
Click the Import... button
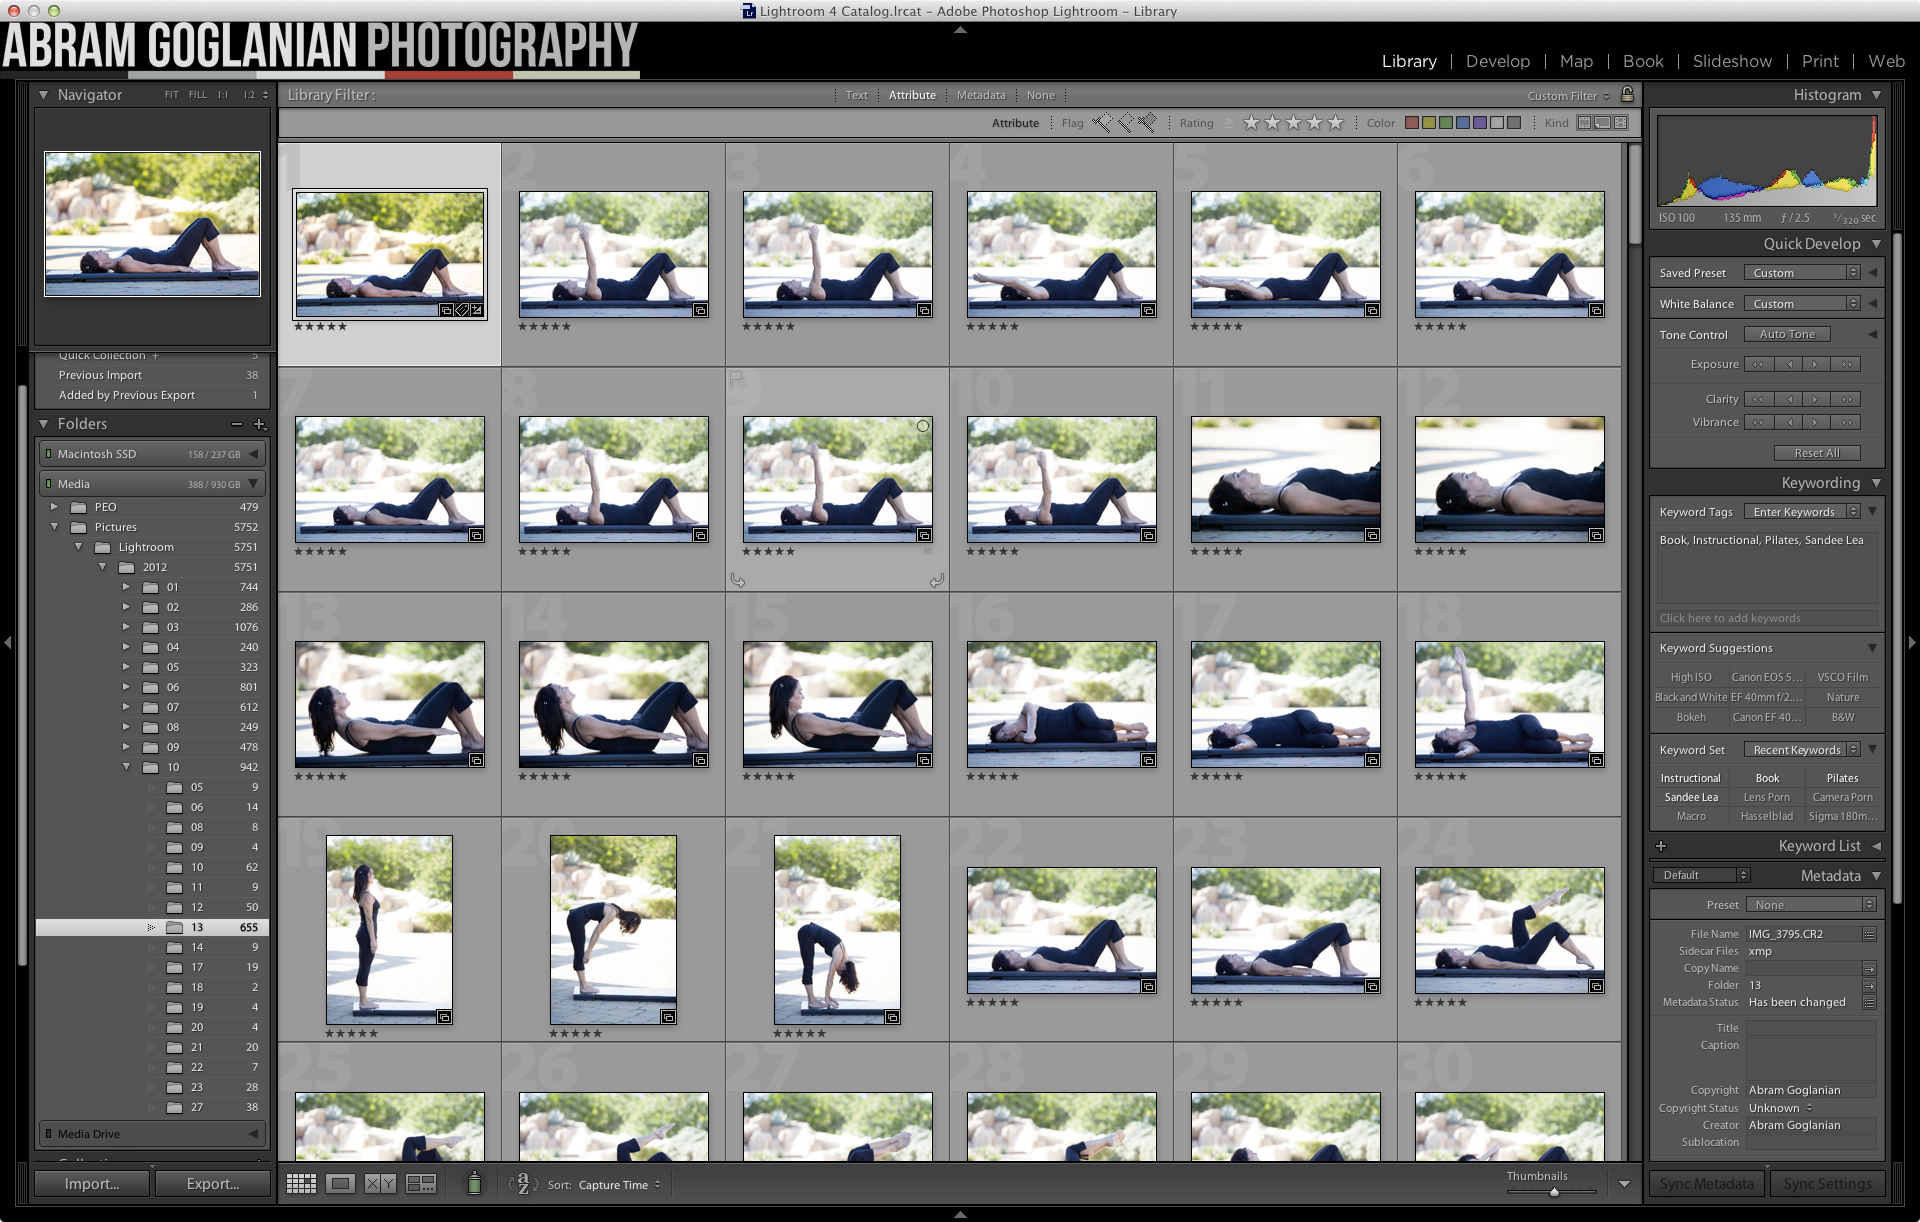92,1184
